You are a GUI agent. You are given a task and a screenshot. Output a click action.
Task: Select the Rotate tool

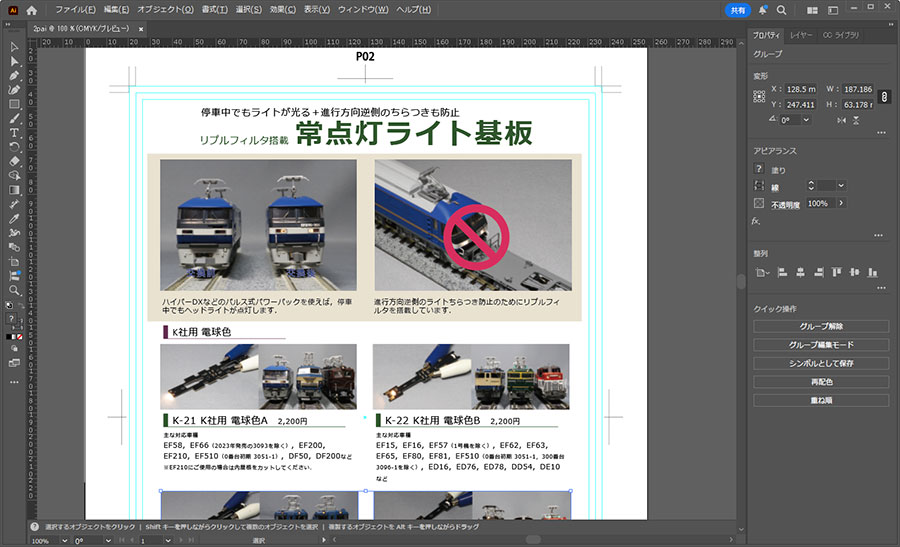coord(14,147)
